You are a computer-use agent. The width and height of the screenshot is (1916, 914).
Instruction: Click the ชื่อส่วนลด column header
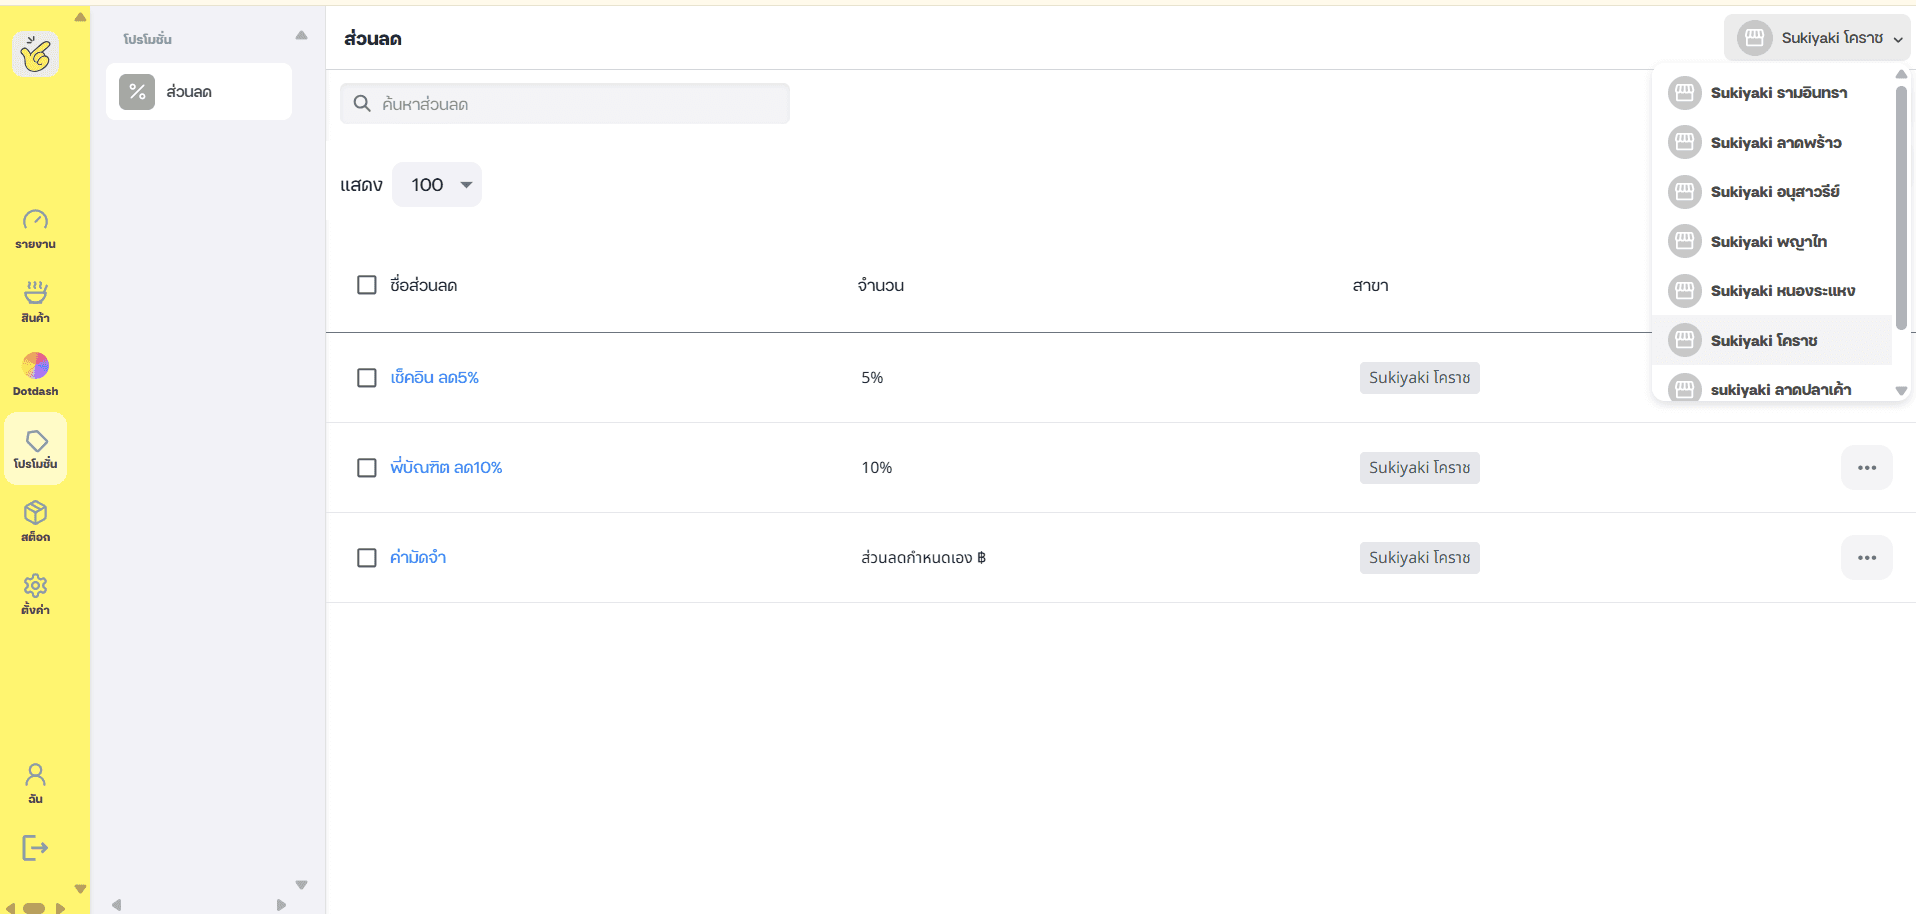[423, 285]
